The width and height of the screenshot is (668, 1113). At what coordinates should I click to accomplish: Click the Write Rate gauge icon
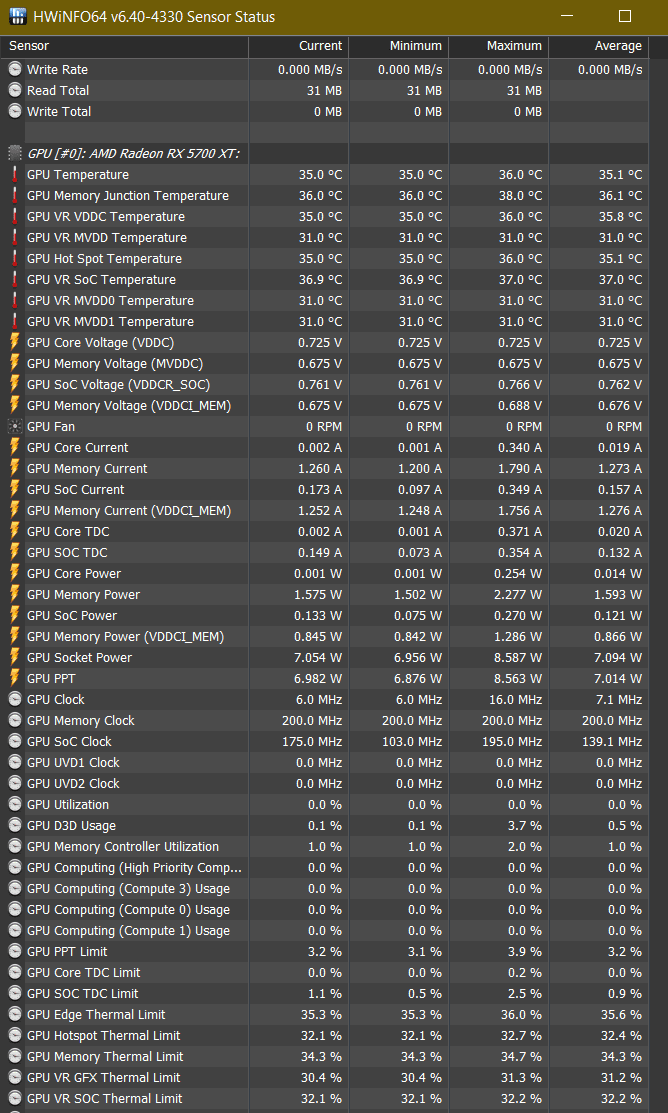tap(15, 70)
